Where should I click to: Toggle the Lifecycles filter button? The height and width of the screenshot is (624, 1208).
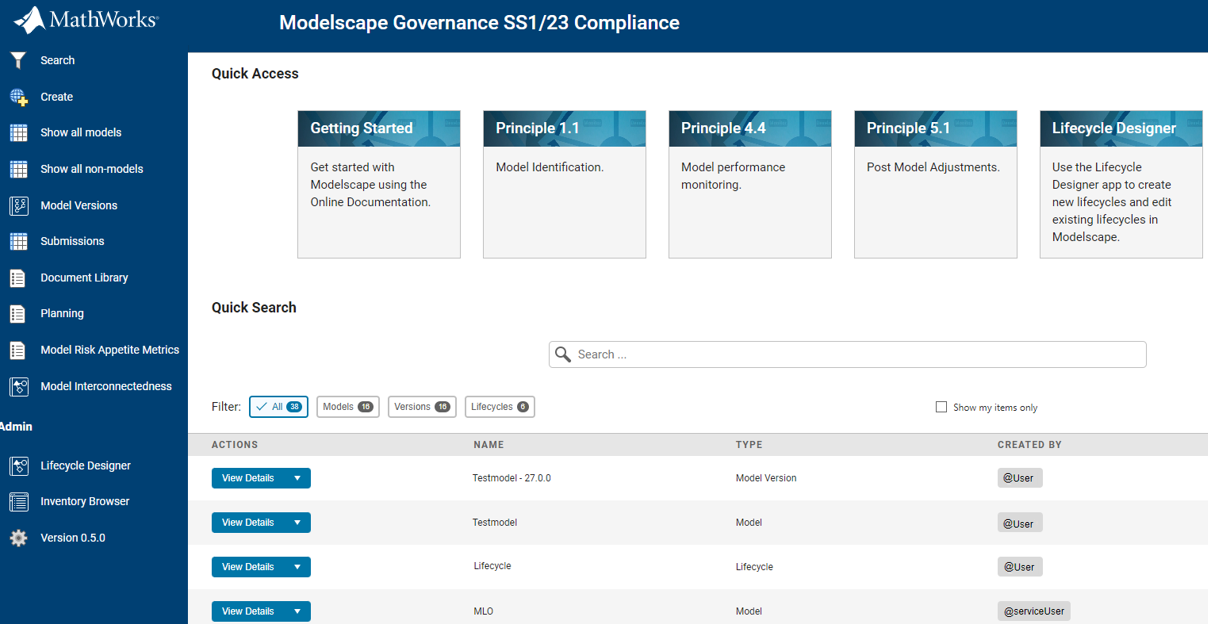click(x=499, y=406)
